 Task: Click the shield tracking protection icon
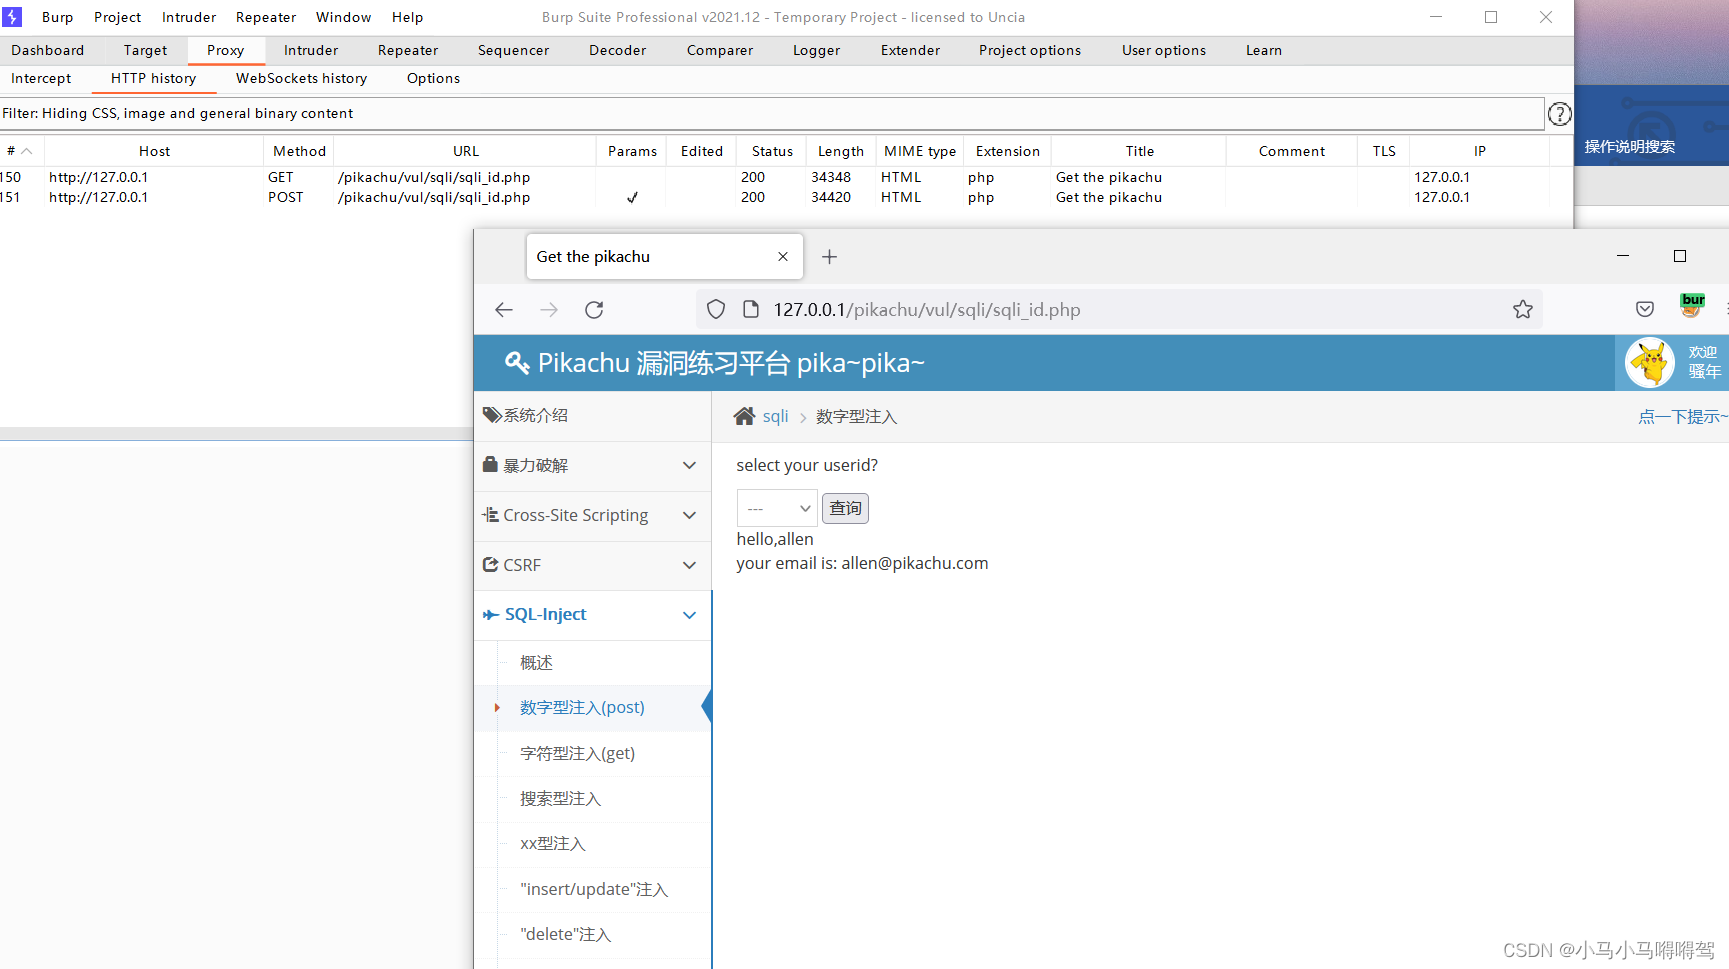tap(716, 310)
